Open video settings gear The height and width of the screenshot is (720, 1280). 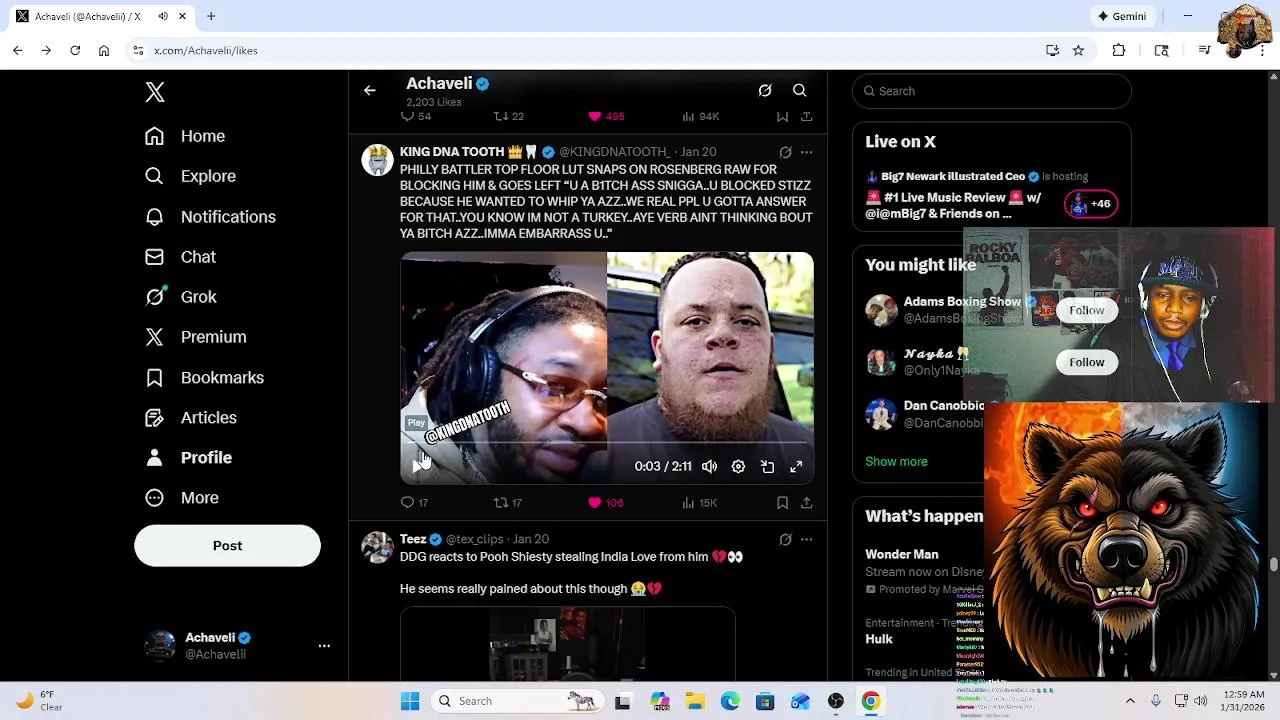(x=738, y=467)
